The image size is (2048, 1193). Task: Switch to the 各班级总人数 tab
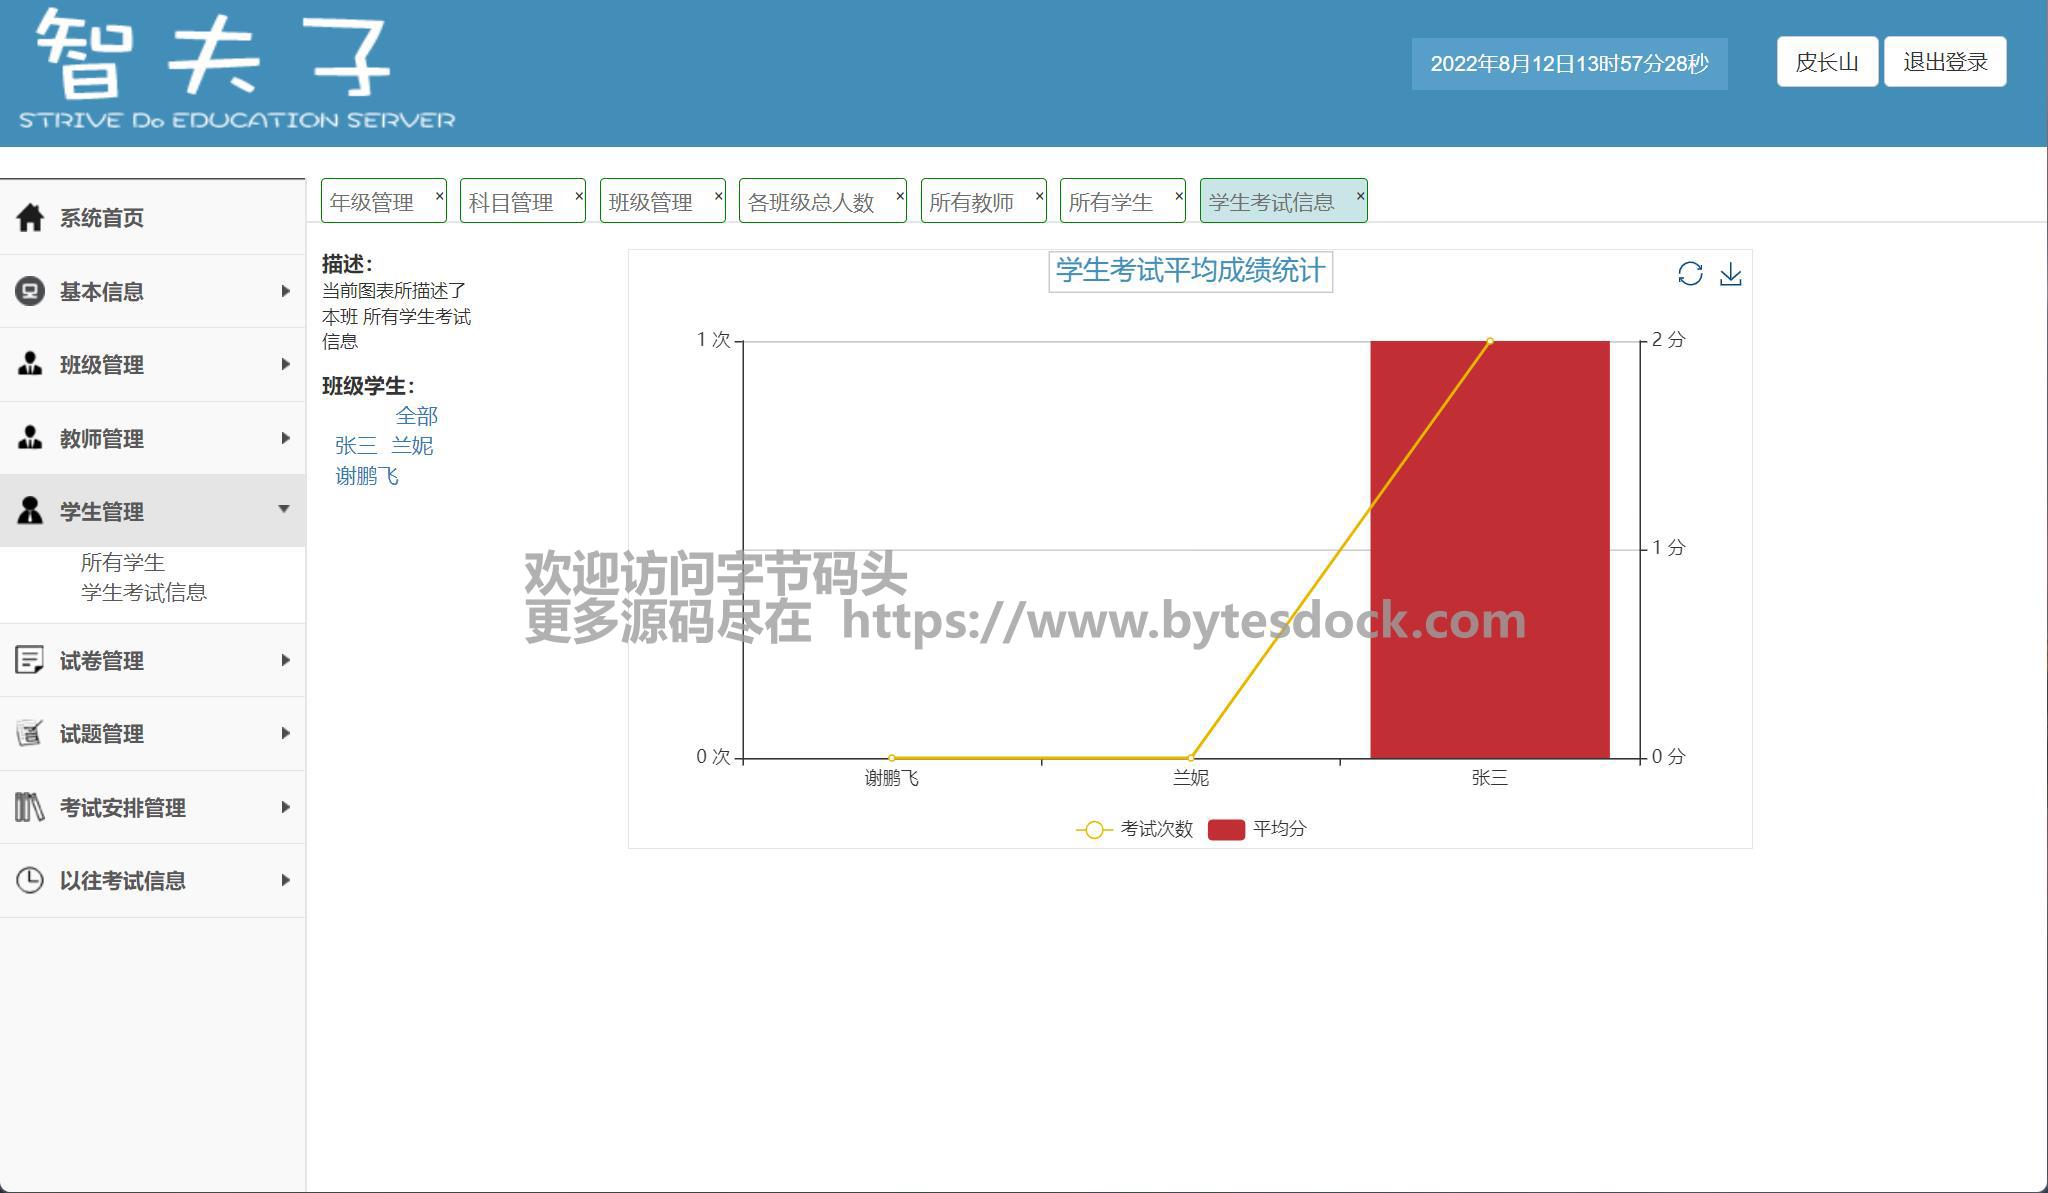coord(811,202)
